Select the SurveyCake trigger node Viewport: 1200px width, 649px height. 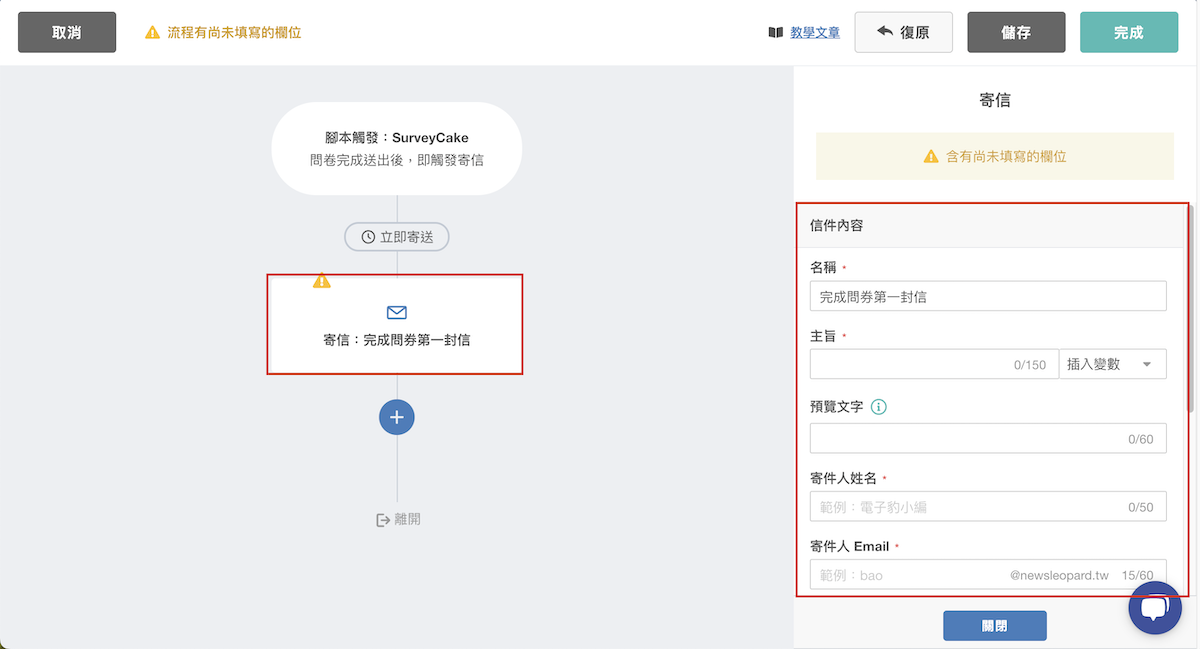(x=397, y=148)
